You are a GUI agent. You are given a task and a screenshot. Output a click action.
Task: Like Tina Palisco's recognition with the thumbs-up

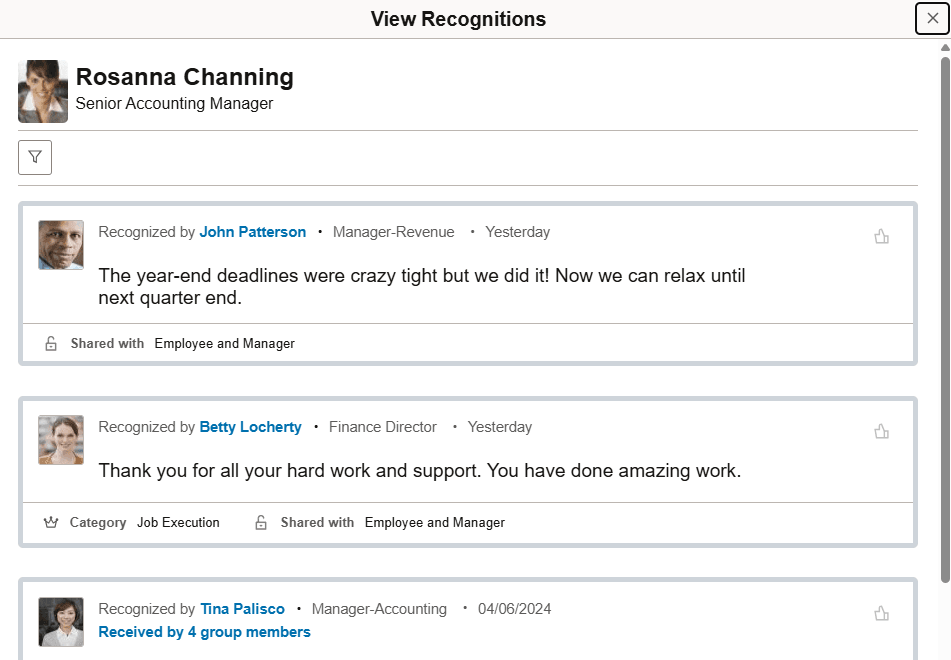(x=881, y=612)
